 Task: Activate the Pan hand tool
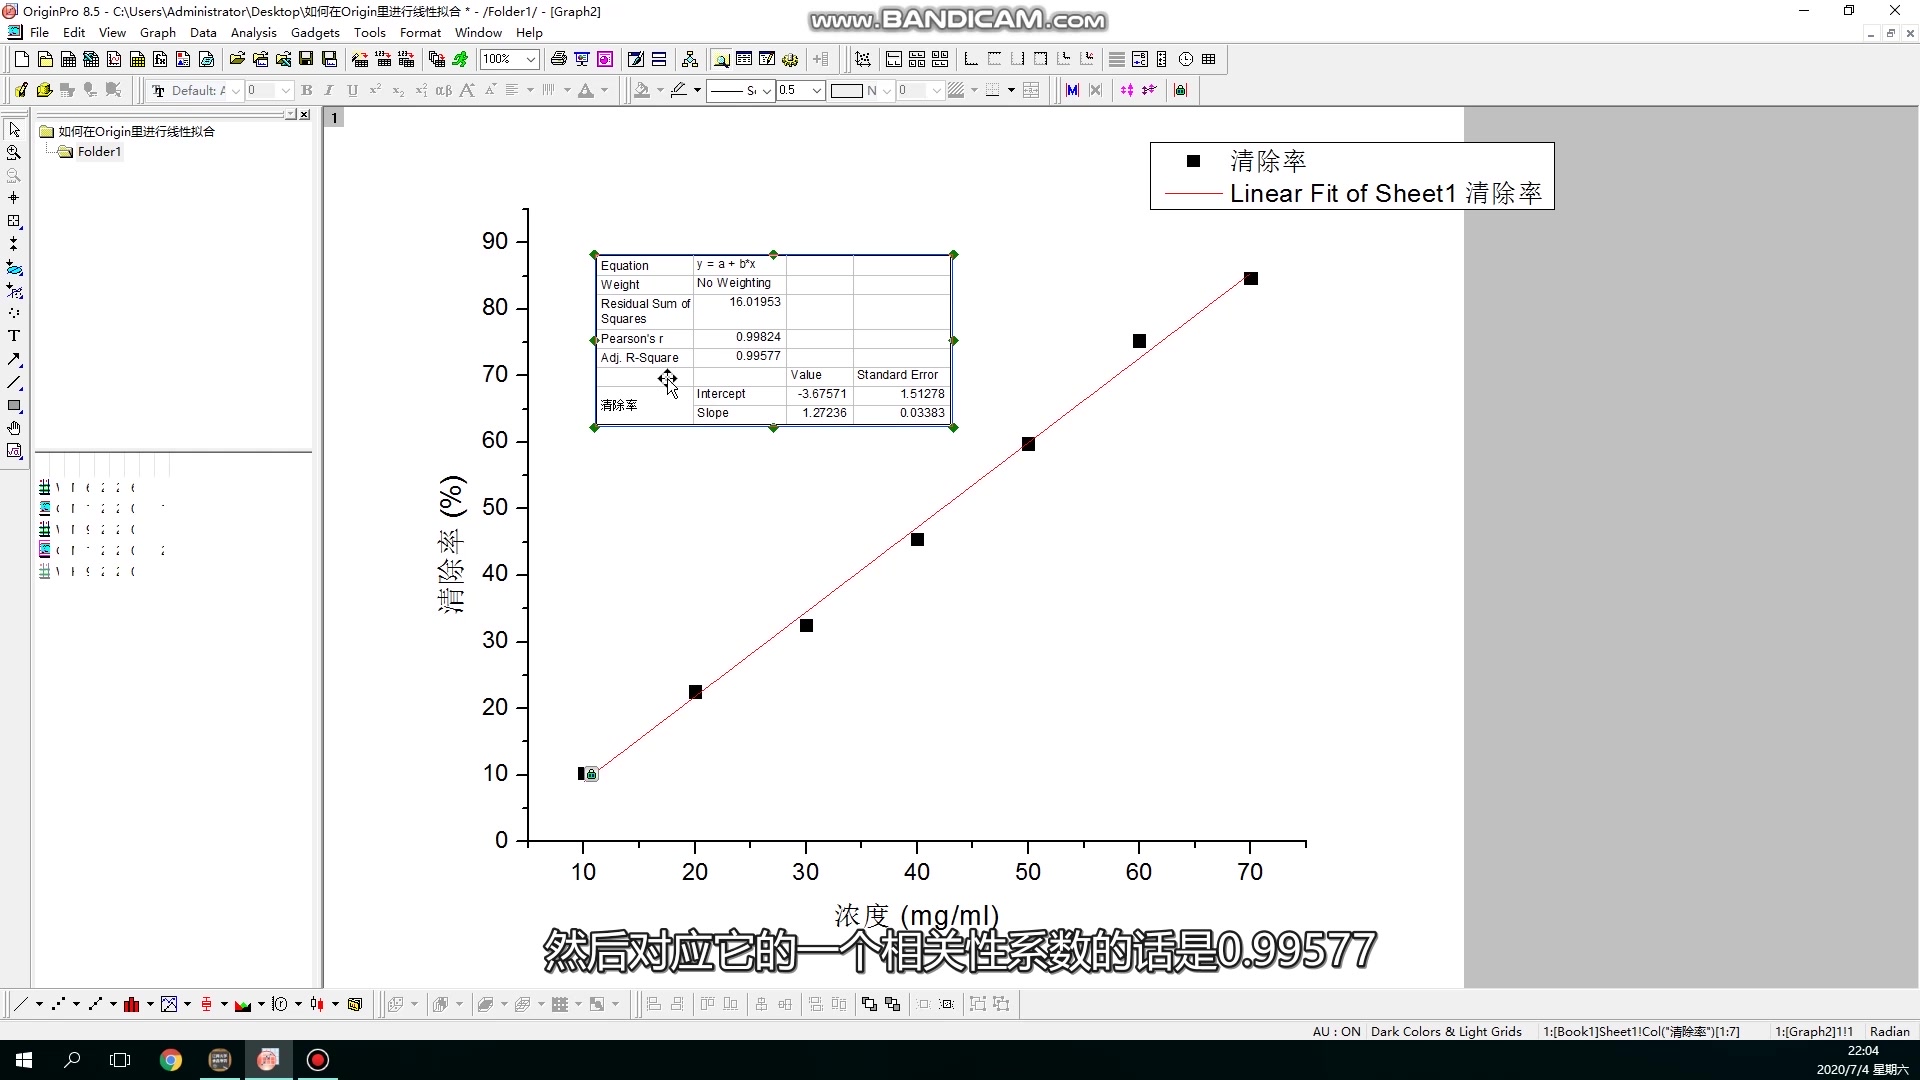pyautogui.click(x=14, y=428)
